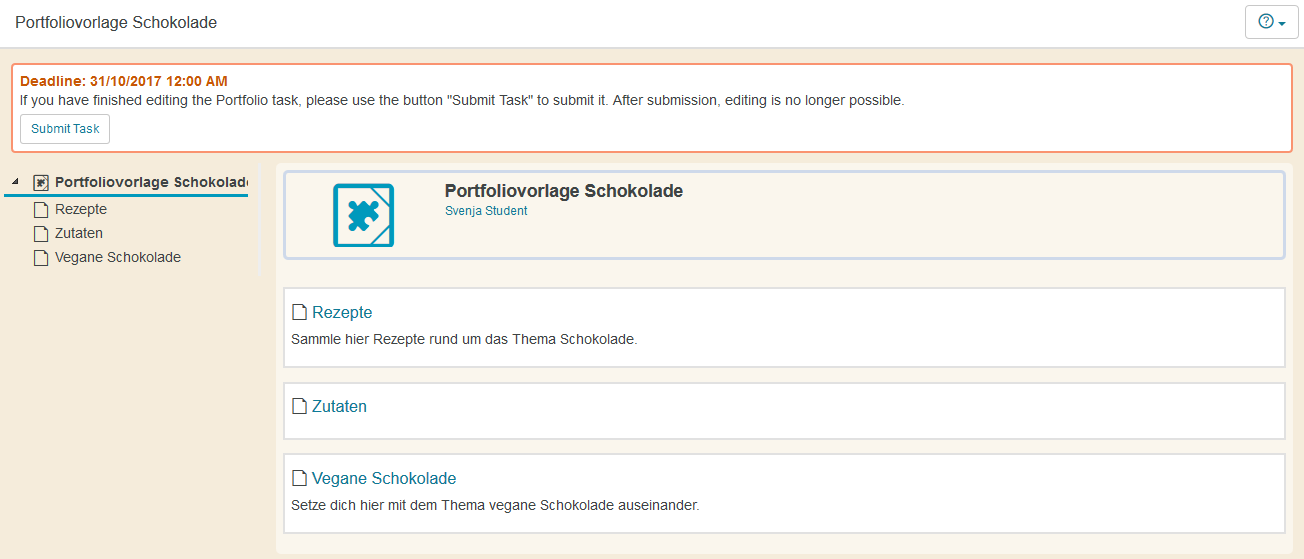This screenshot has width=1304, height=559.
Task: Click the page icon beside the Rezepte heading
Action: click(x=299, y=313)
